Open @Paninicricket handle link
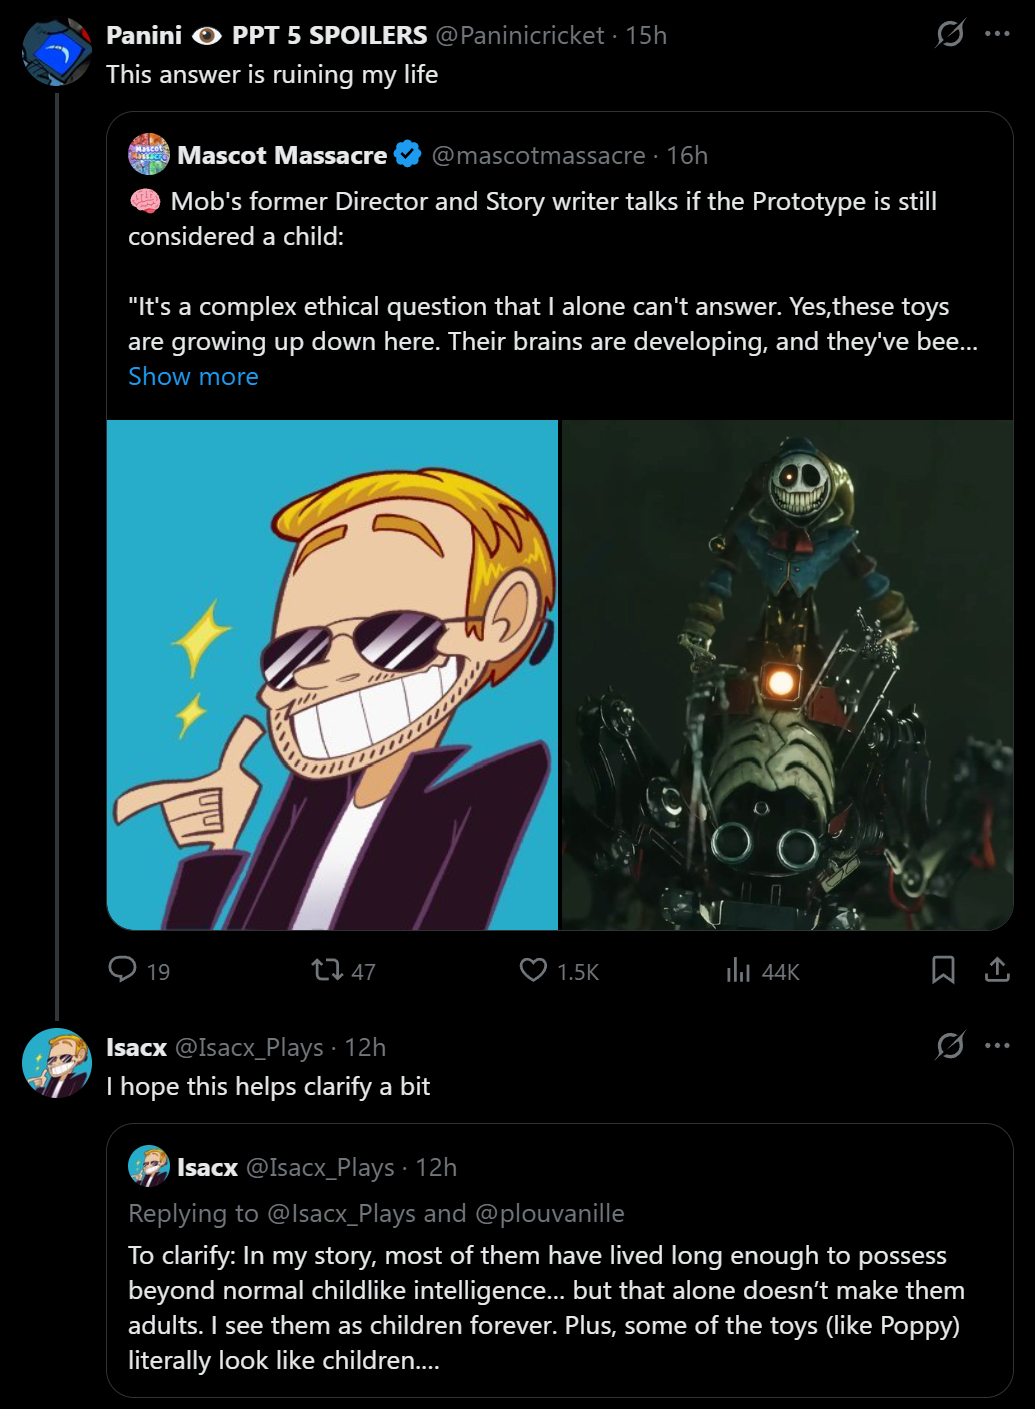Viewport: 1035px width, 1409px height. [520, 36]
